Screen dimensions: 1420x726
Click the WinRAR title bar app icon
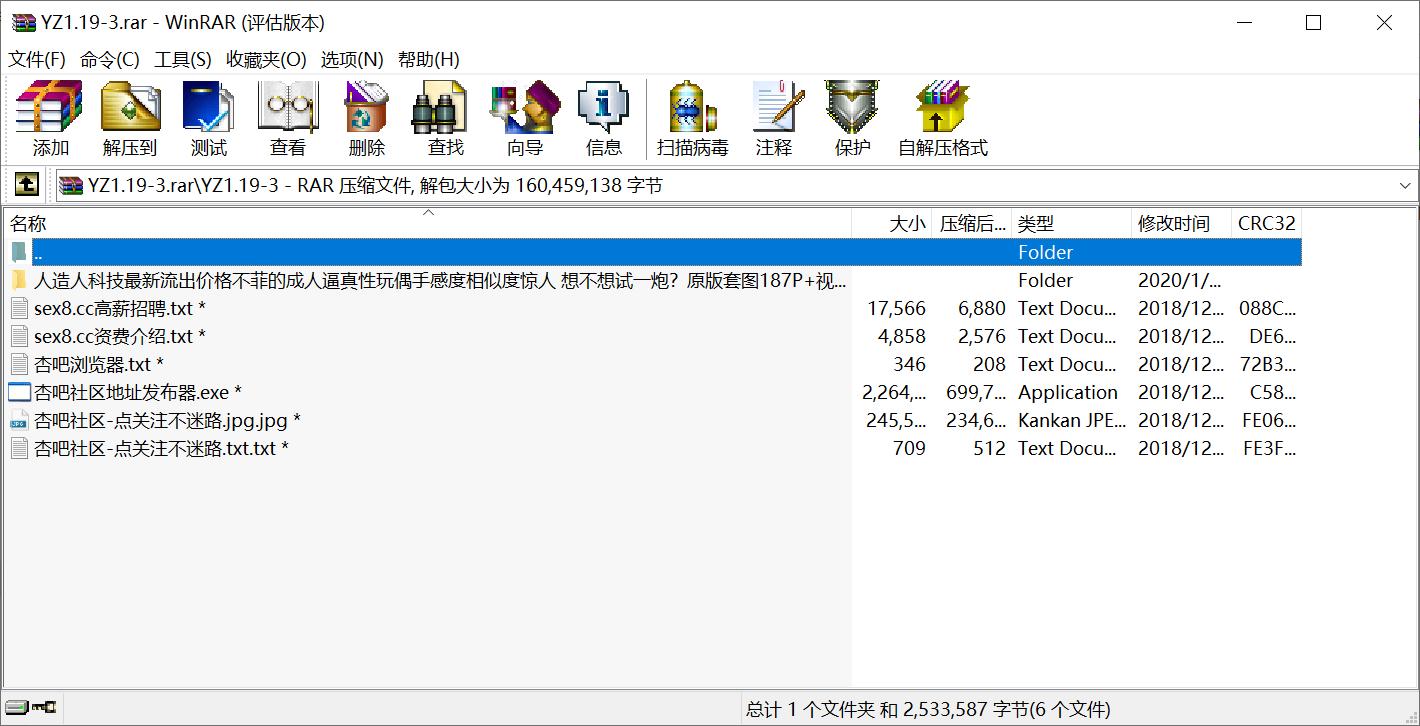click(x=23, y=22)
